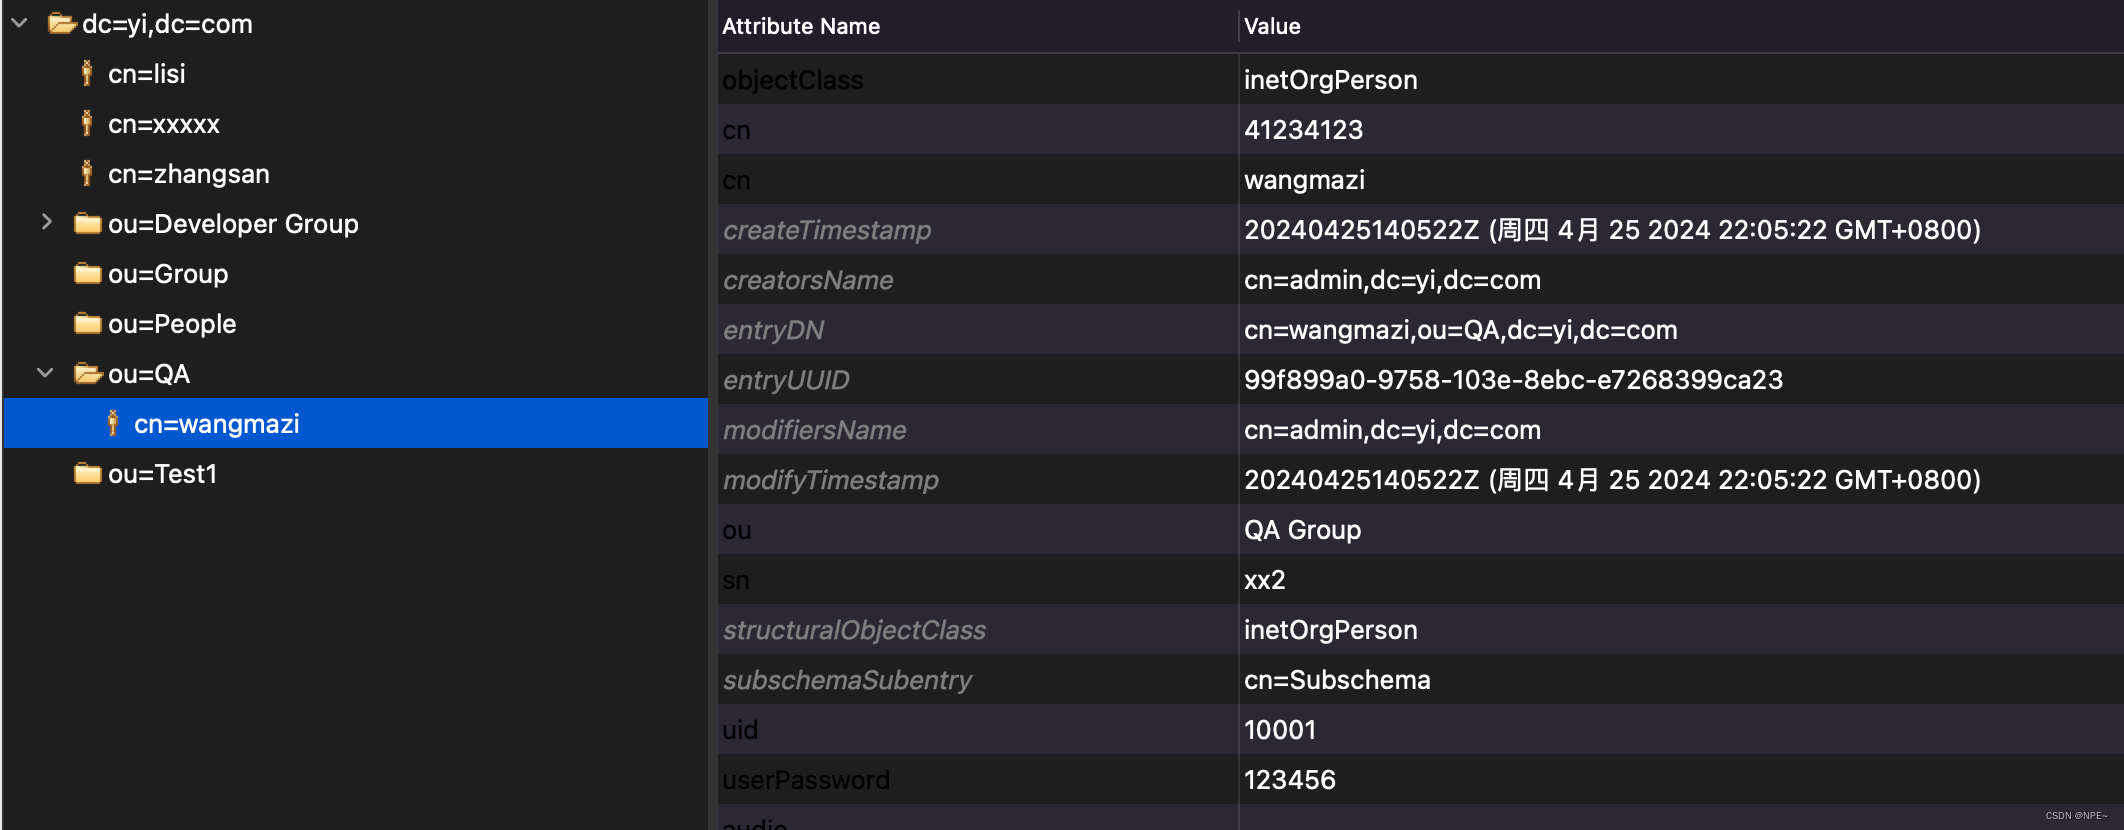Click the modifiersName attribute name
The height and width of the screenshot is (830, 2124).
[x=815, y=430]
